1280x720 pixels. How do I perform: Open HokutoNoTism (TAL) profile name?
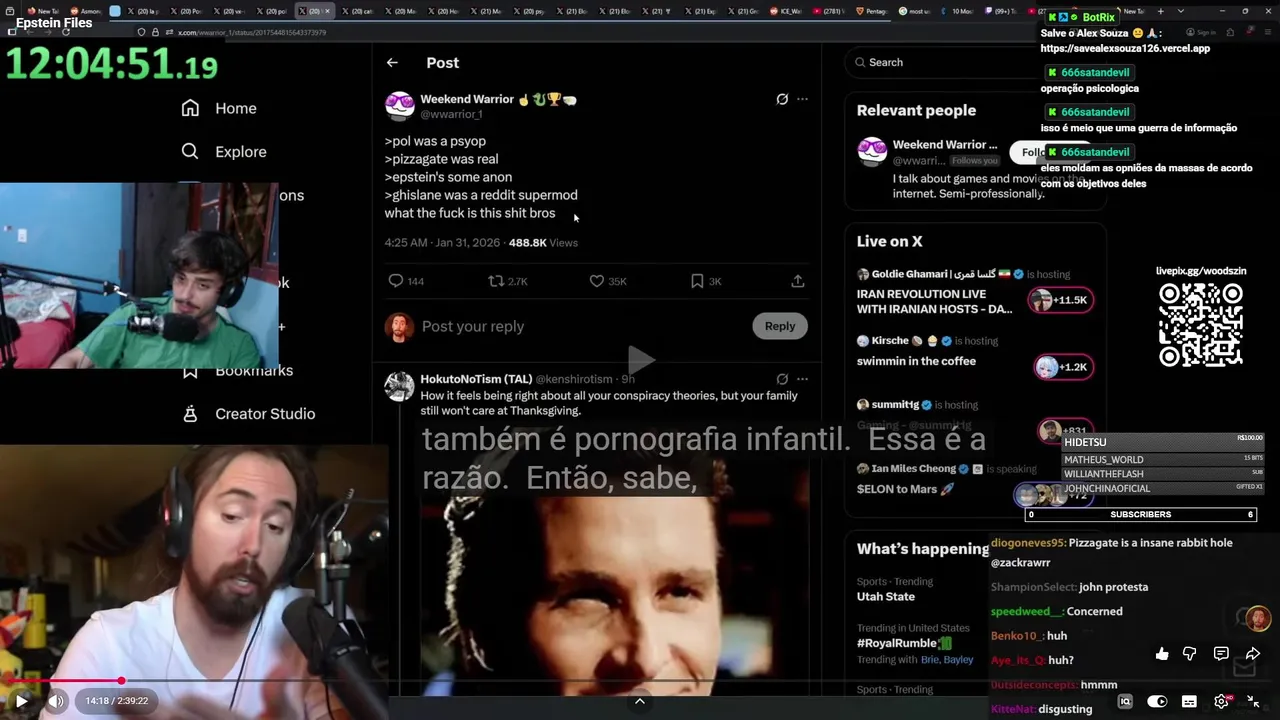coord(476,379)
